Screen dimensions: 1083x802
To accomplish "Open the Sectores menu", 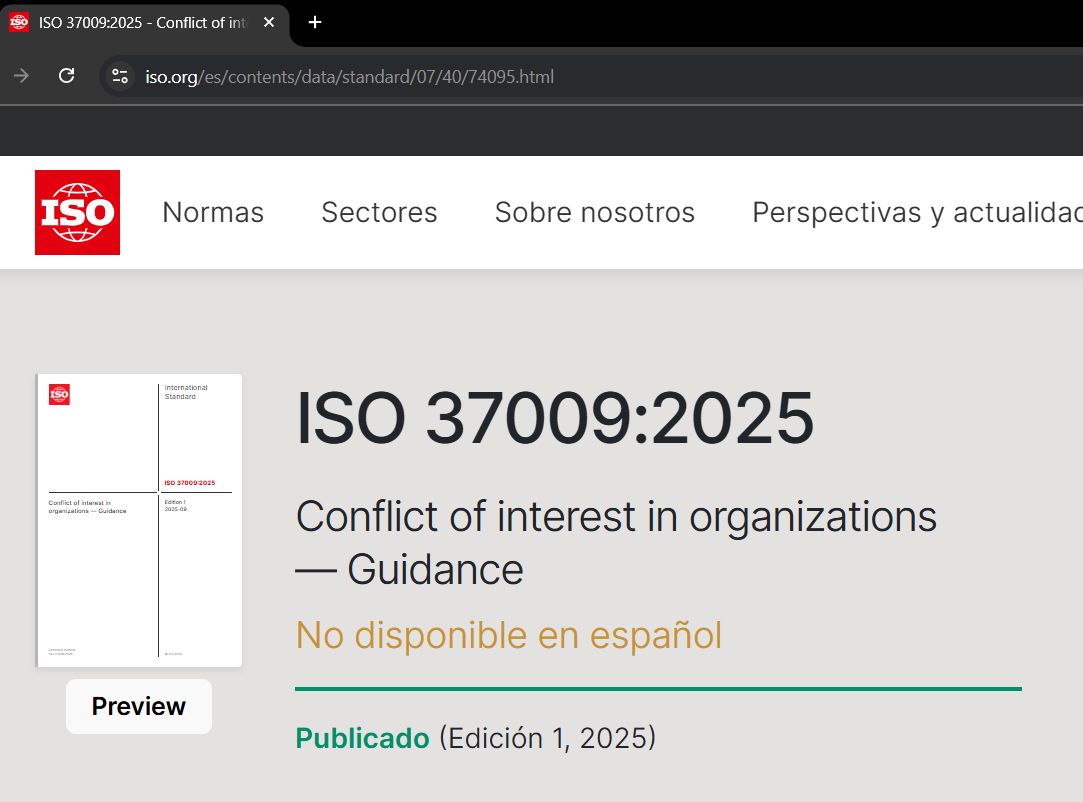I will [379, 212].
